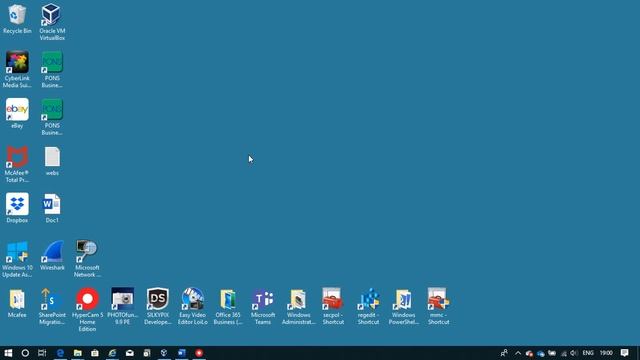Select the Easy Video Editor LoiLo shortcut
Viewport: 640px width, 360px height.
click(x=193, y=306)
